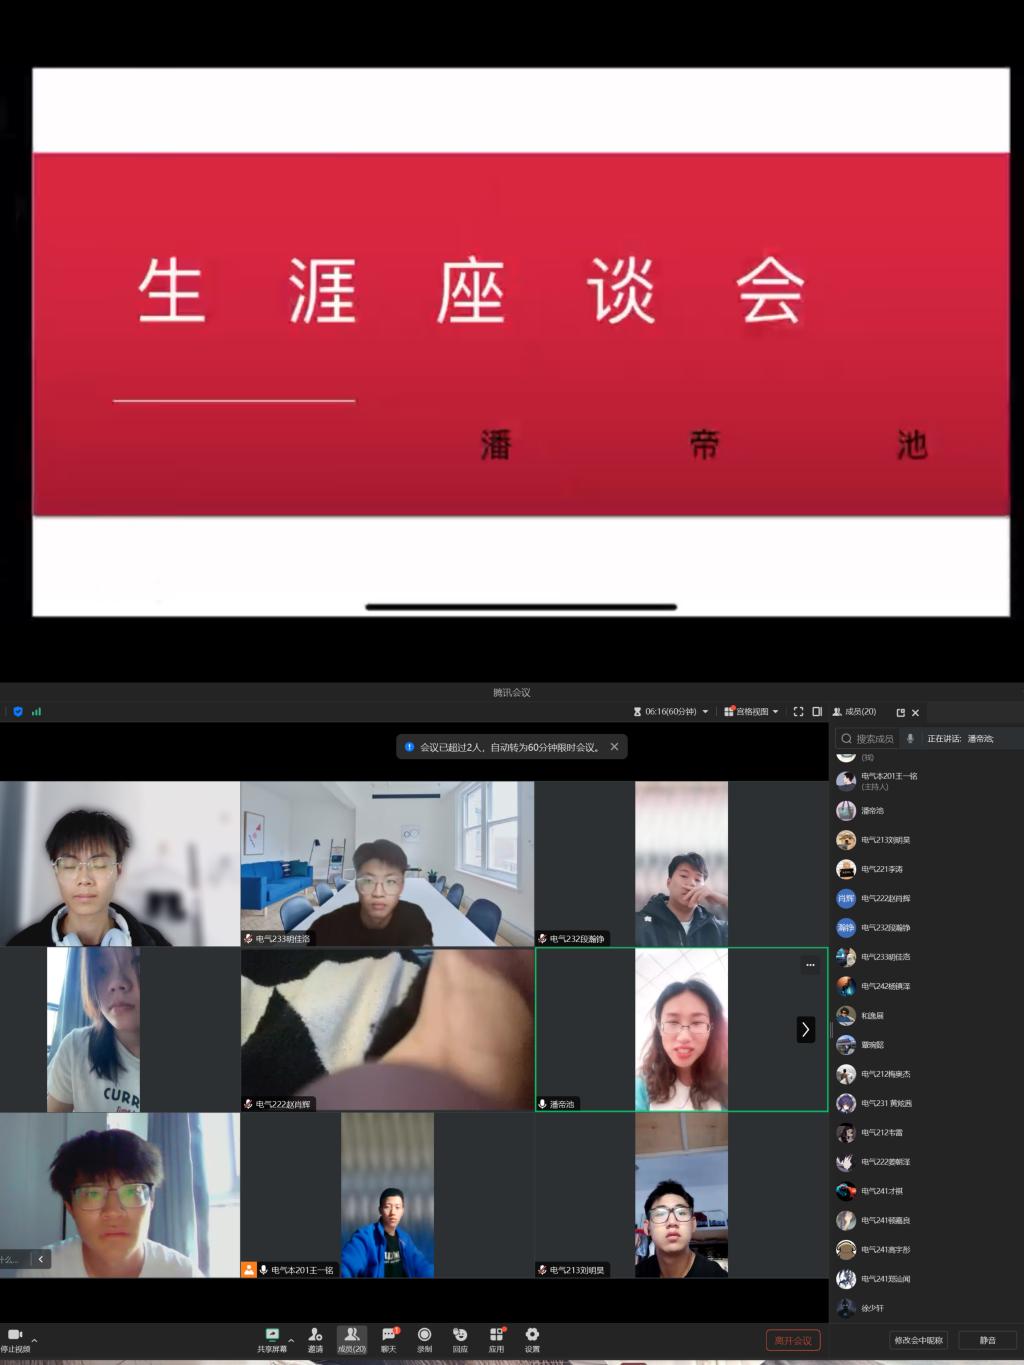Open the Grid View (宫格视图) dropdown

point(751,712)
